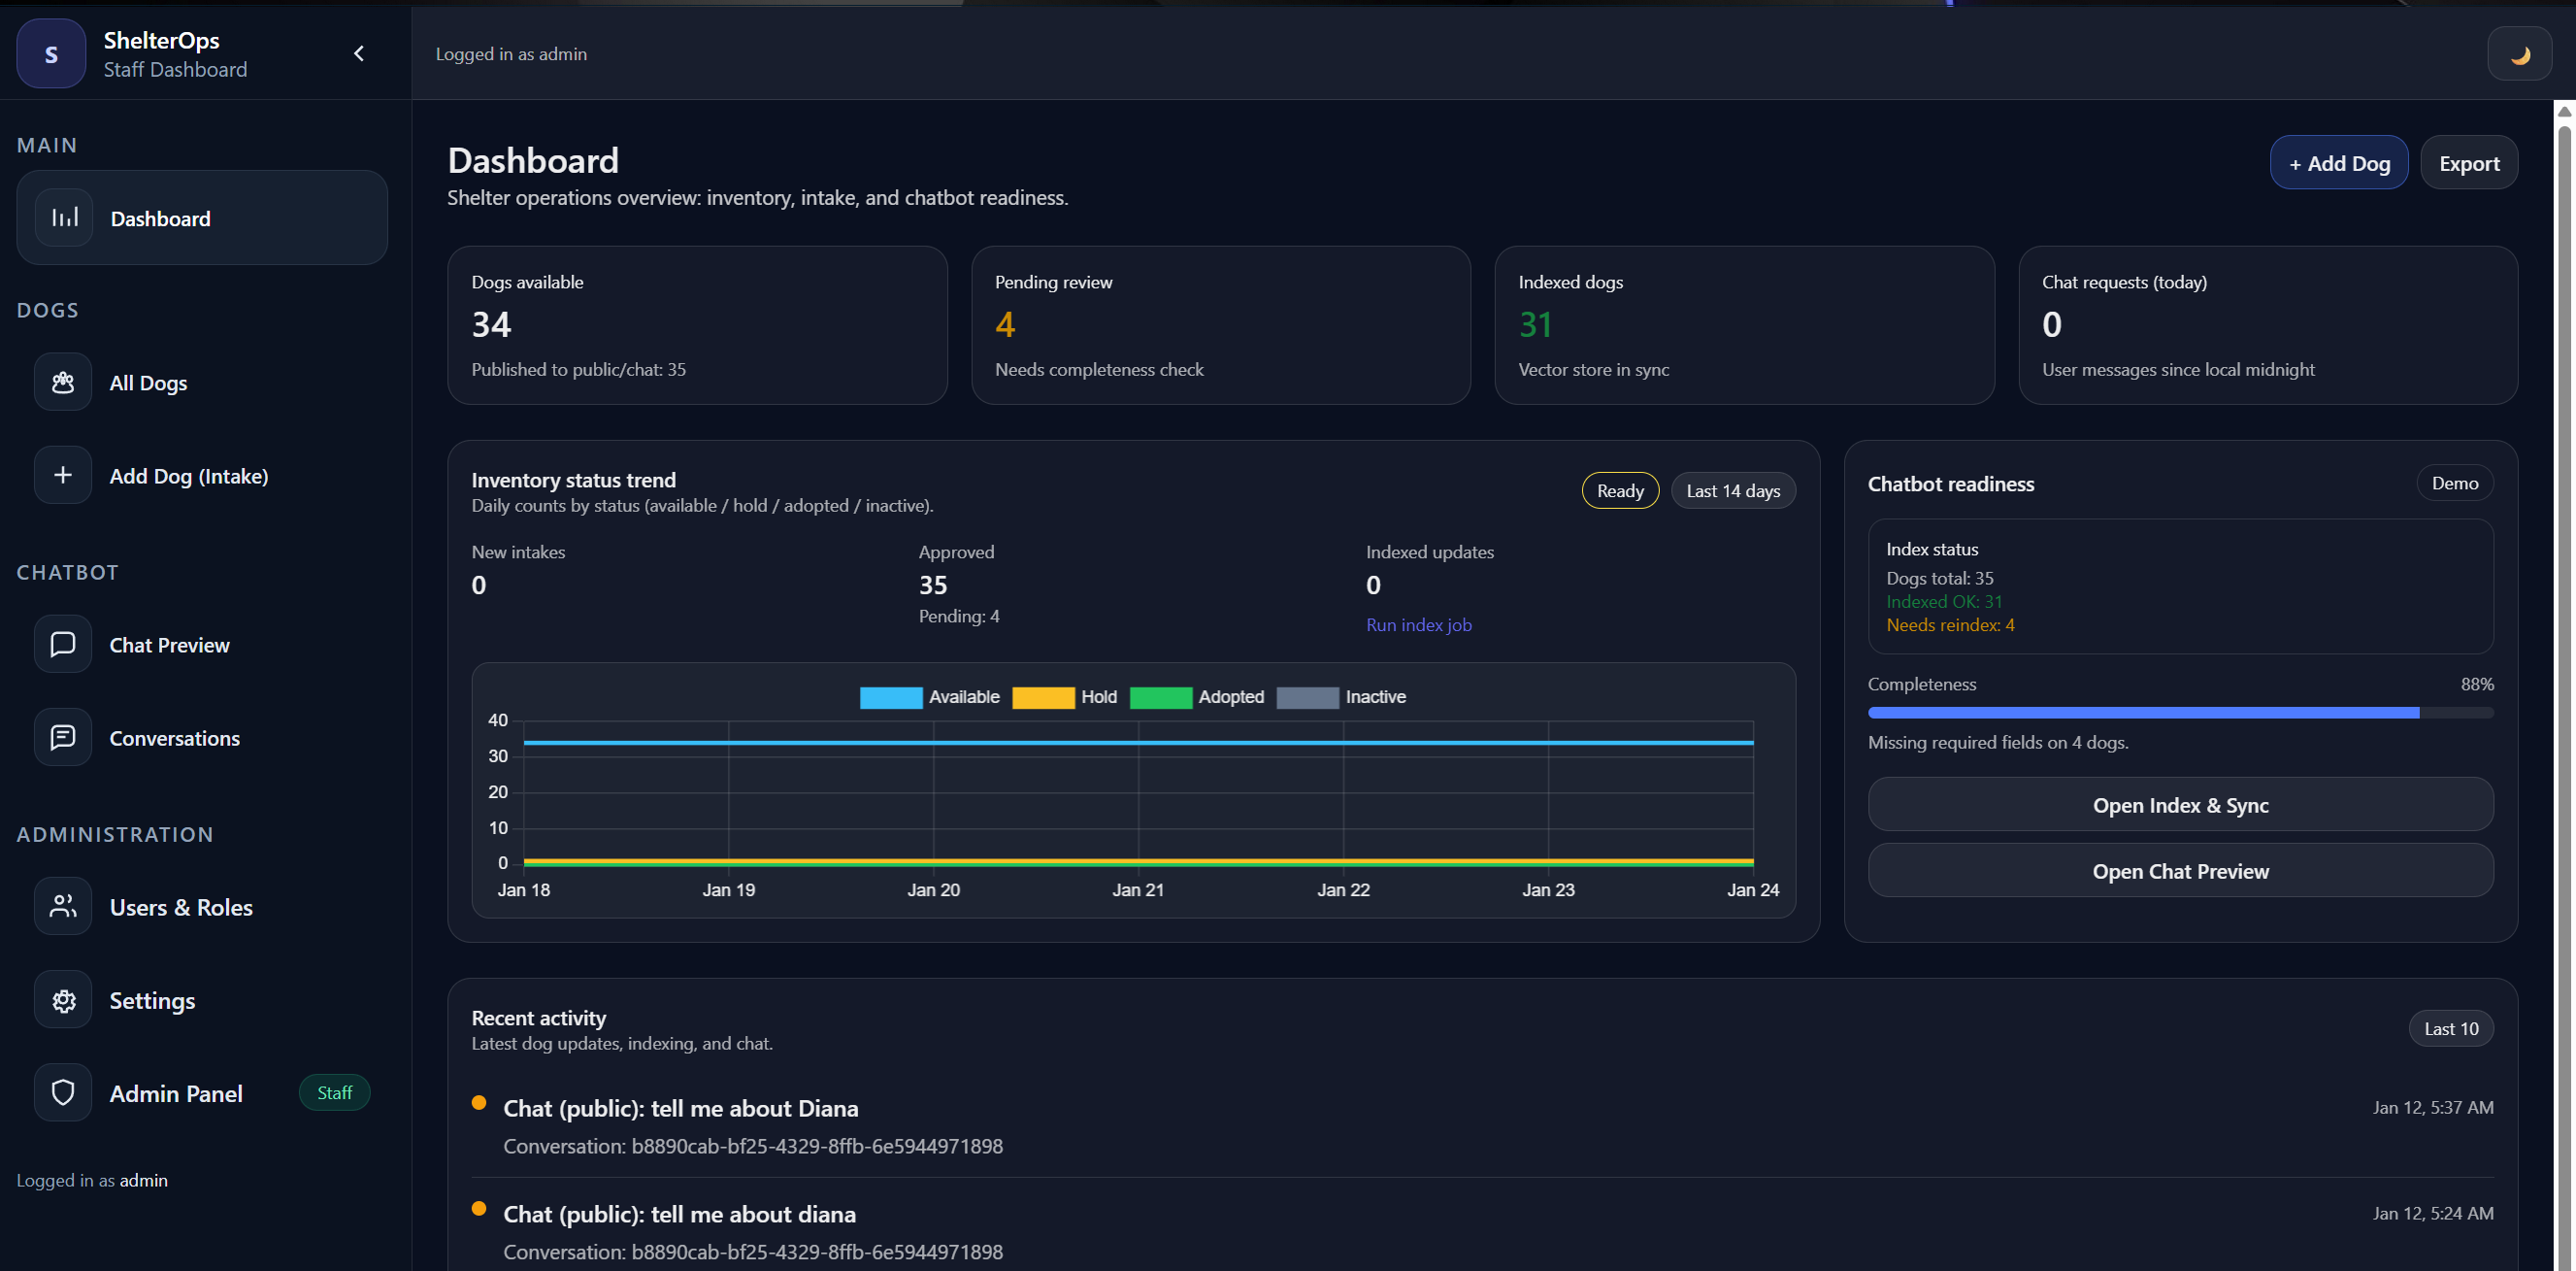The height and width of the screenshot is (1271, 2576).
Task: Click the Completeness progress bar
Action: (x=2180, y=712)
